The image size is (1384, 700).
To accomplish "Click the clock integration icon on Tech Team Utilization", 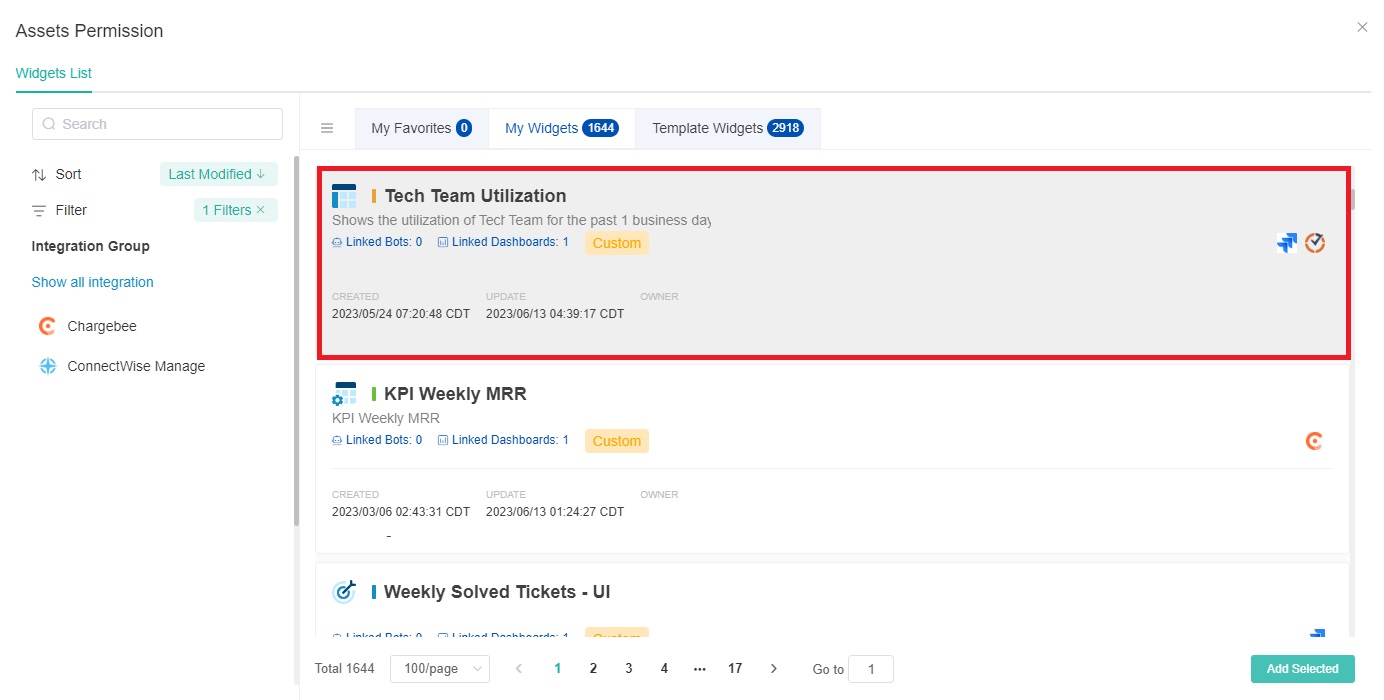I will pyautogui.click(x=1315, y=243).
